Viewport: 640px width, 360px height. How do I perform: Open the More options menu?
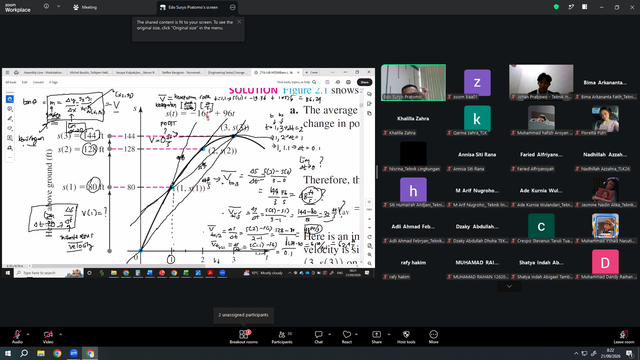click(433, 337)
